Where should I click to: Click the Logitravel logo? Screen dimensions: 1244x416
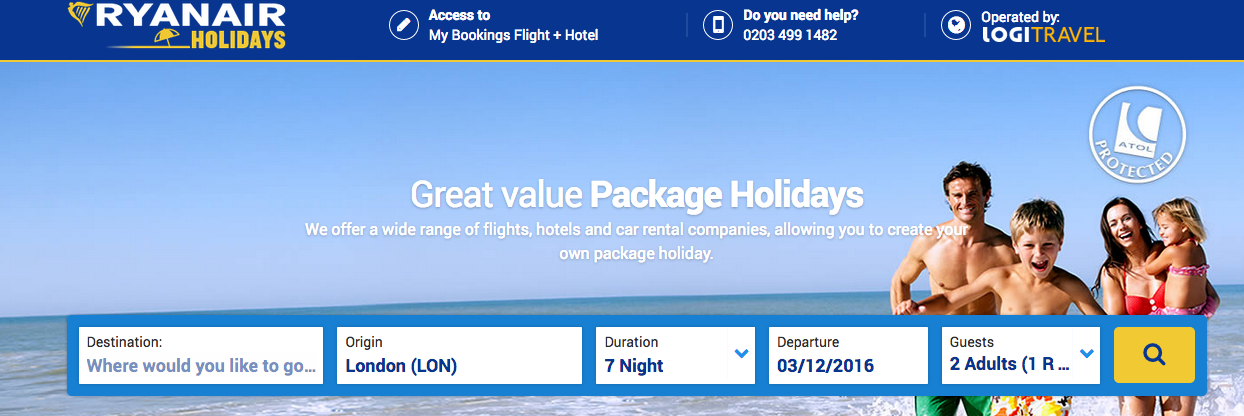1042,35
